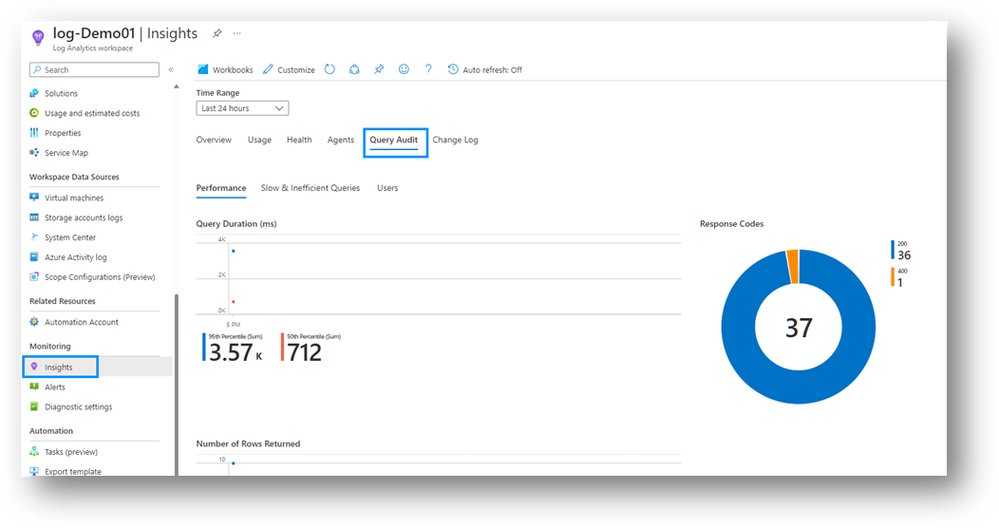
Task: Click the blue 200 response code legend
Action: [x=901, y=250]
